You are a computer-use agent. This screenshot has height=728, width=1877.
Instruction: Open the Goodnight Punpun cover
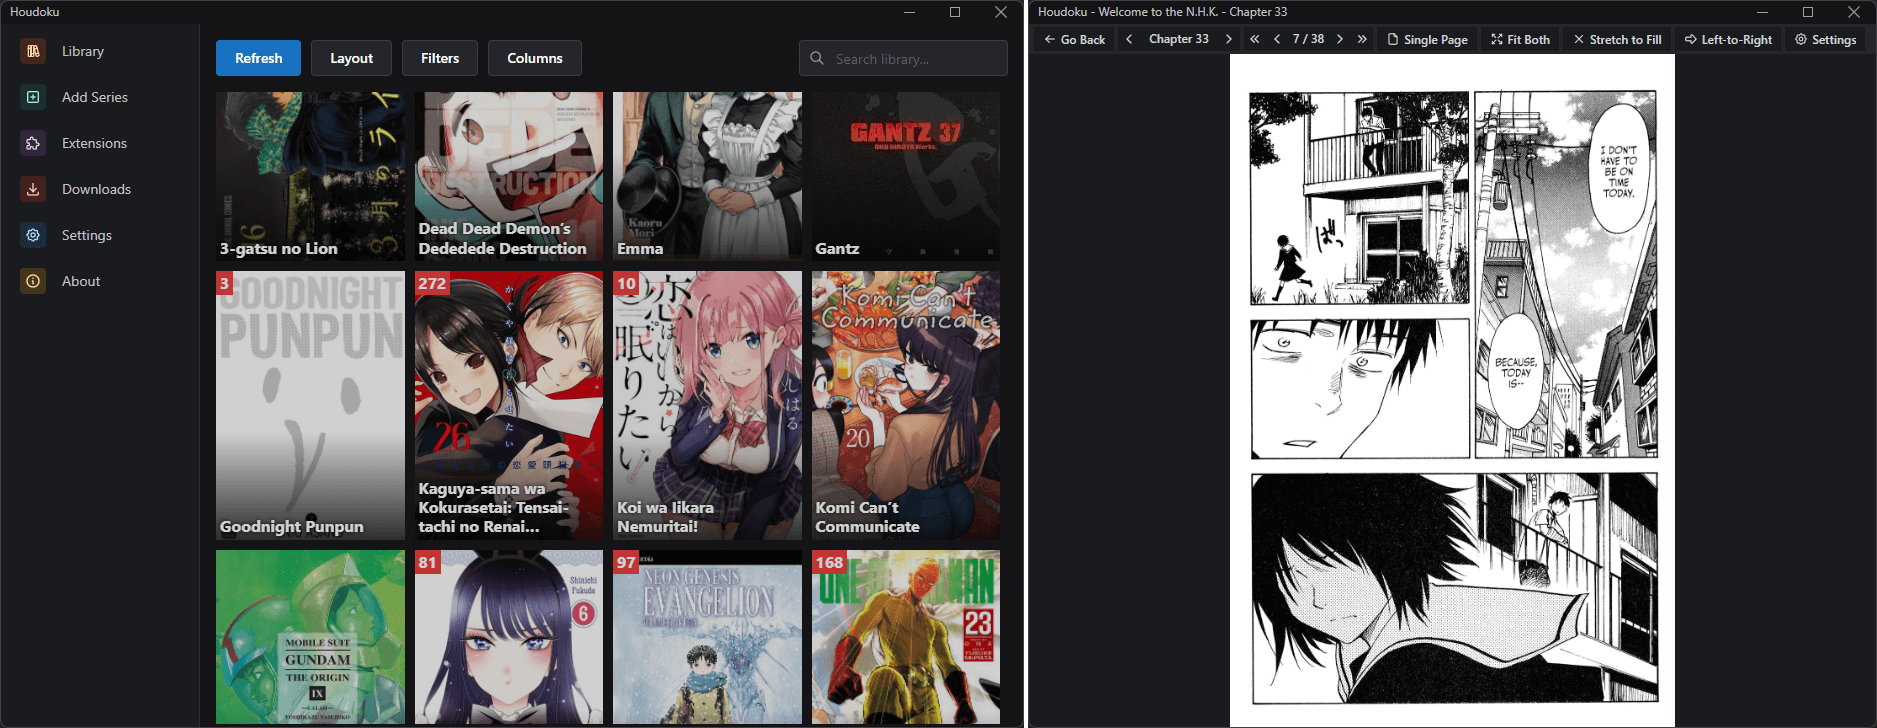click(x=310, y=405)
